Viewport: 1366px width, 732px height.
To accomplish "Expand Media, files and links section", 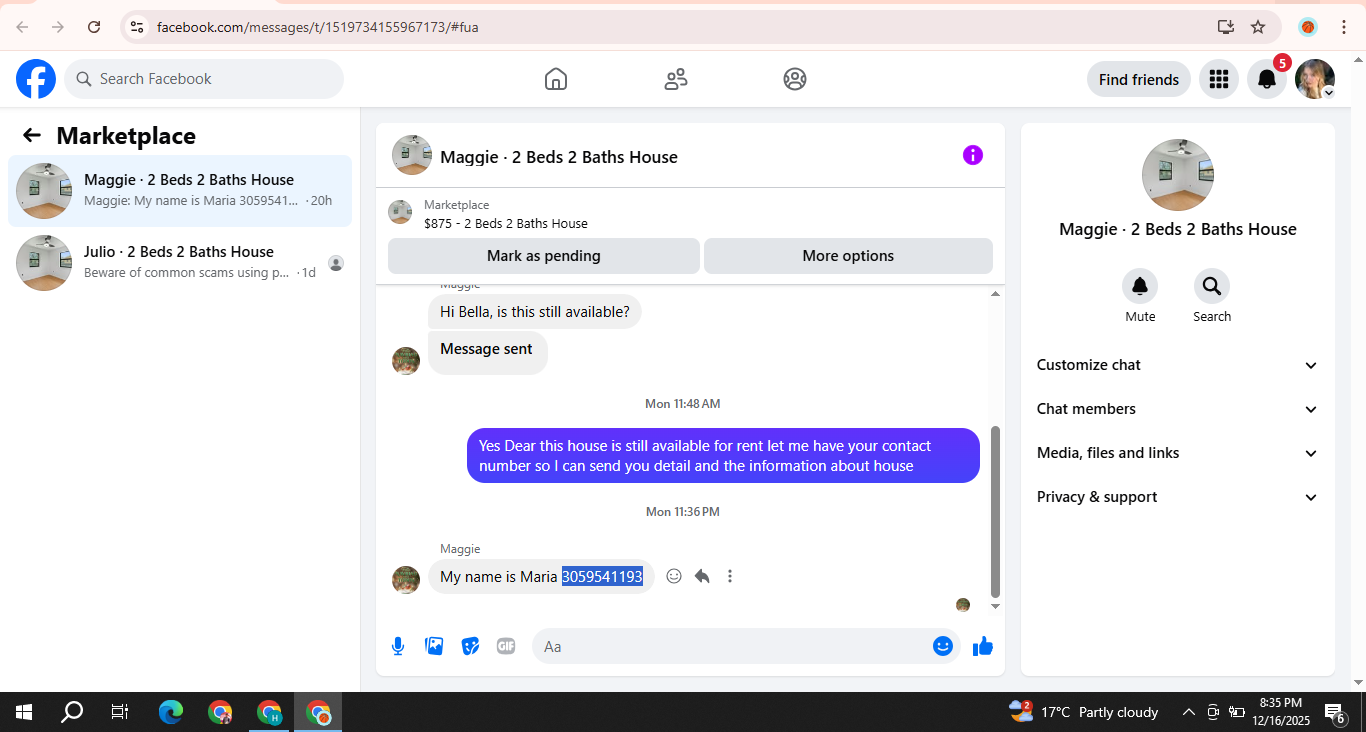I will coord(1178,453).
